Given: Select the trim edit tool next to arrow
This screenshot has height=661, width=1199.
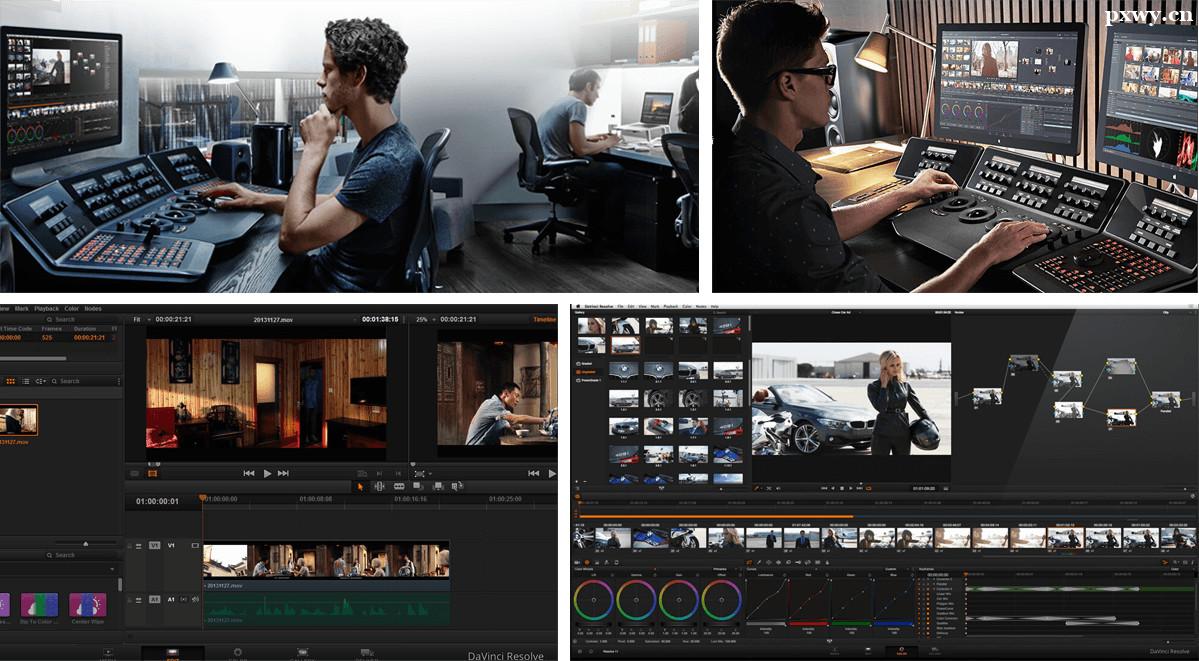Looking at the screenshot, I should pyautogui.click(x=379, y=486).
